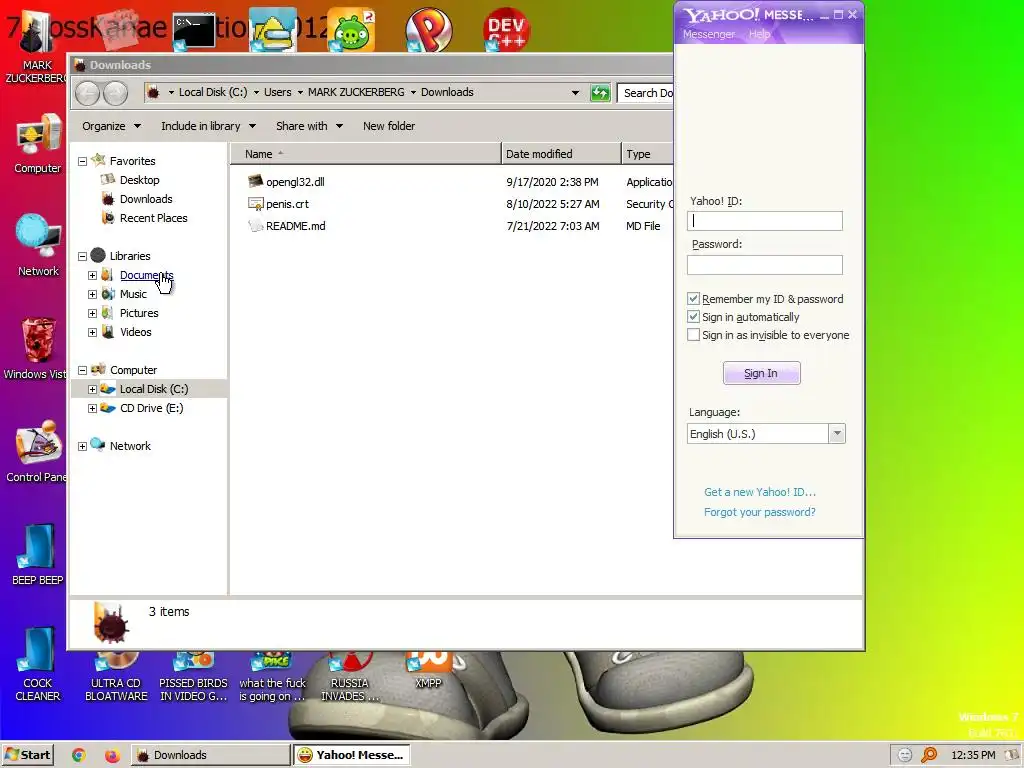This screenshot has width=1024, height=768.
Task: Switch to Yahoo! Messenger taskbar button
Action: coord(351,755)
